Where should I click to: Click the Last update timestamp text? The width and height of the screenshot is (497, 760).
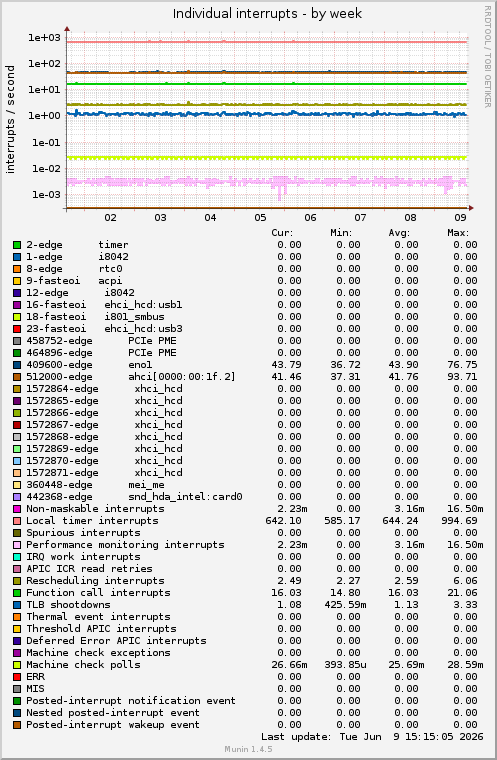pos(372,737)
